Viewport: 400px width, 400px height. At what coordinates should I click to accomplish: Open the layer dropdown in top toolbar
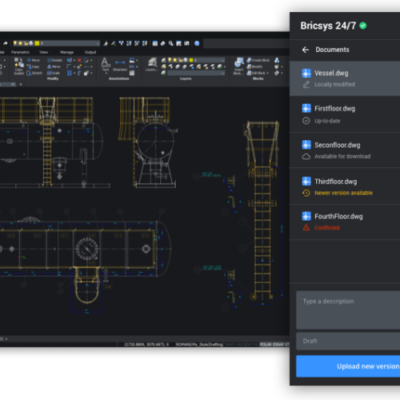(98, 44)
